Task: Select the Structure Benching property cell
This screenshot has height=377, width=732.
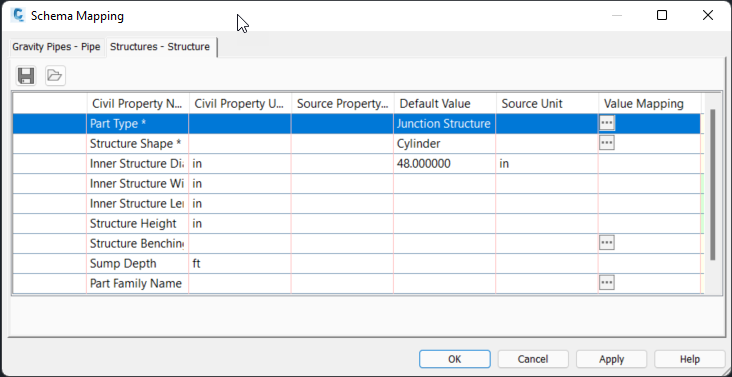Action: [x=138, y=244]
